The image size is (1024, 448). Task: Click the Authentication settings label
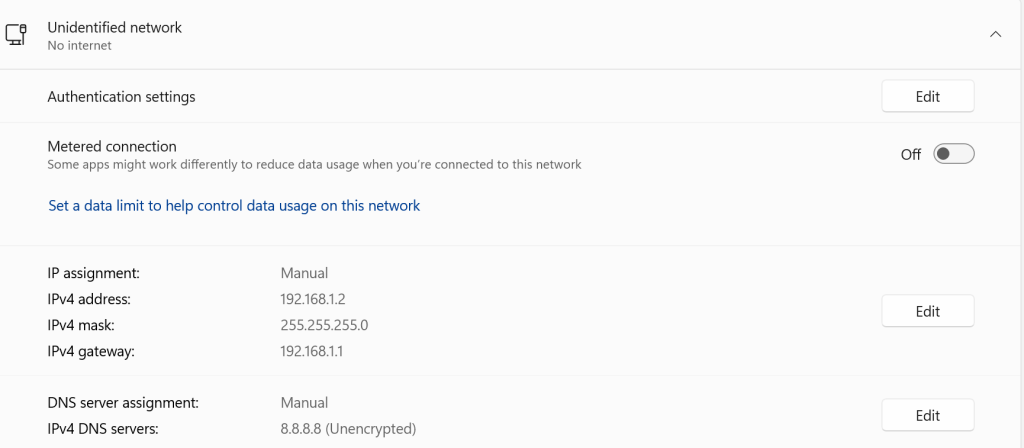tap(121, 97)
